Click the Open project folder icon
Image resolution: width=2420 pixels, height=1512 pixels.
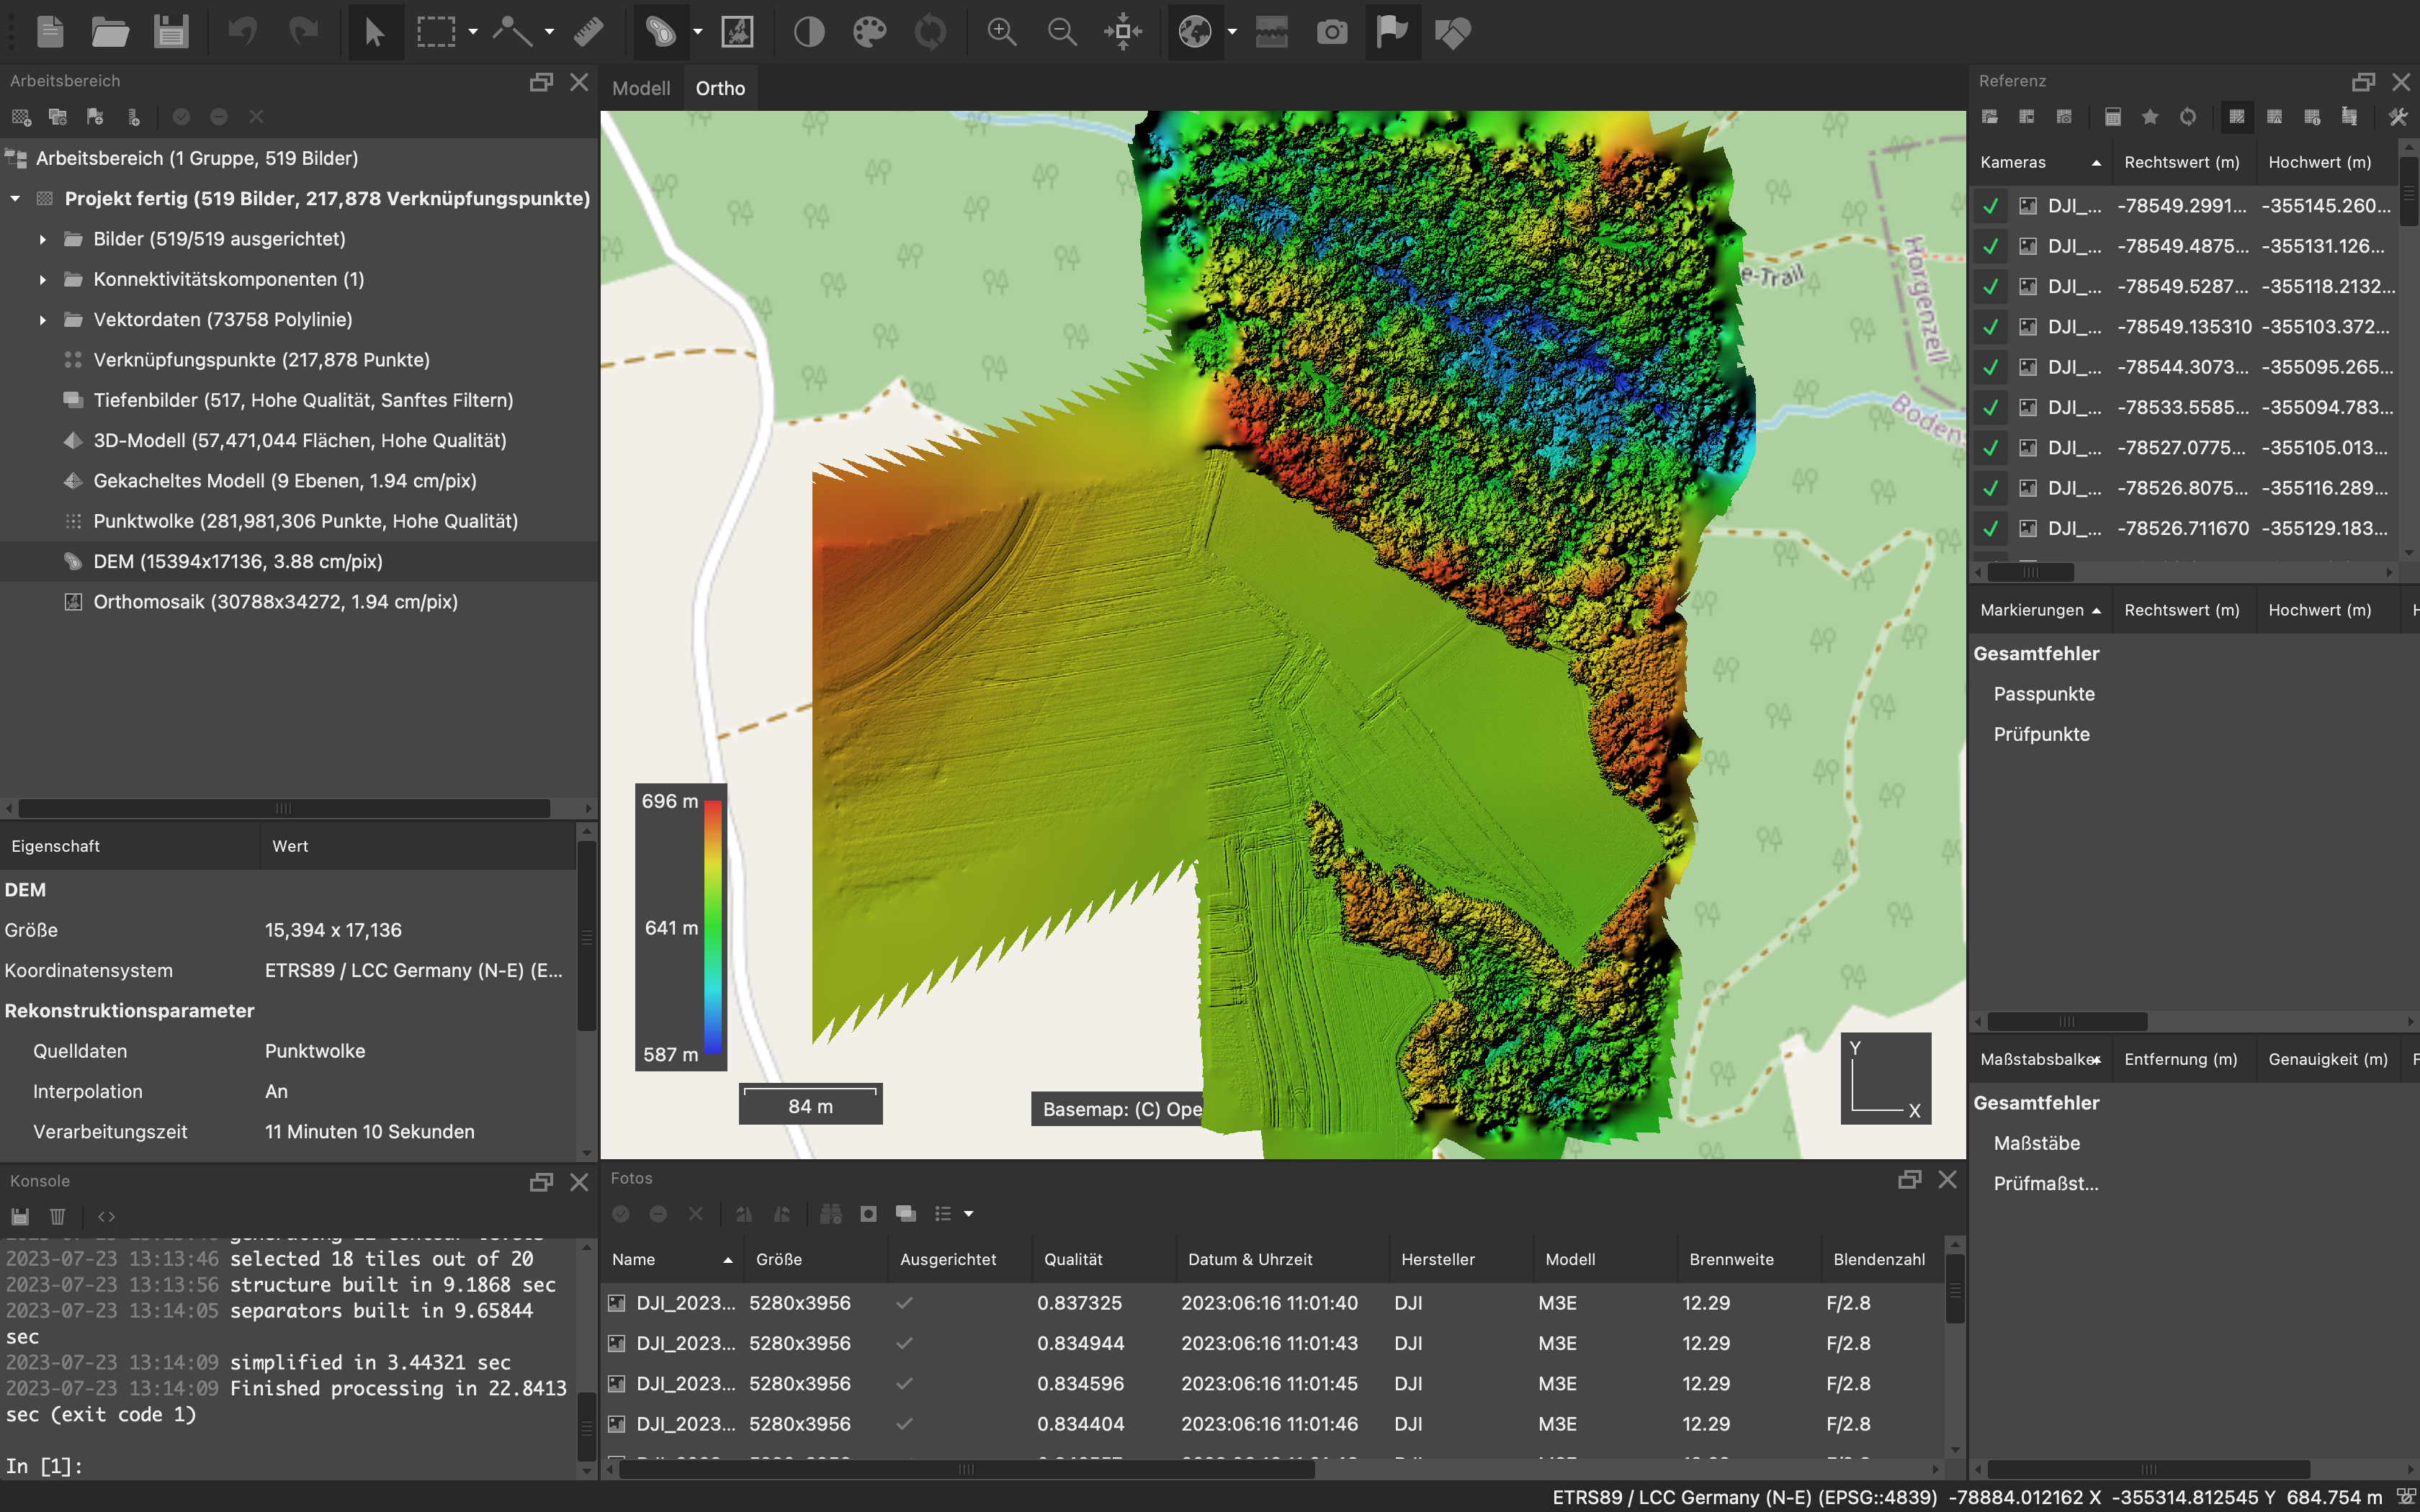(x=110, y=32)
